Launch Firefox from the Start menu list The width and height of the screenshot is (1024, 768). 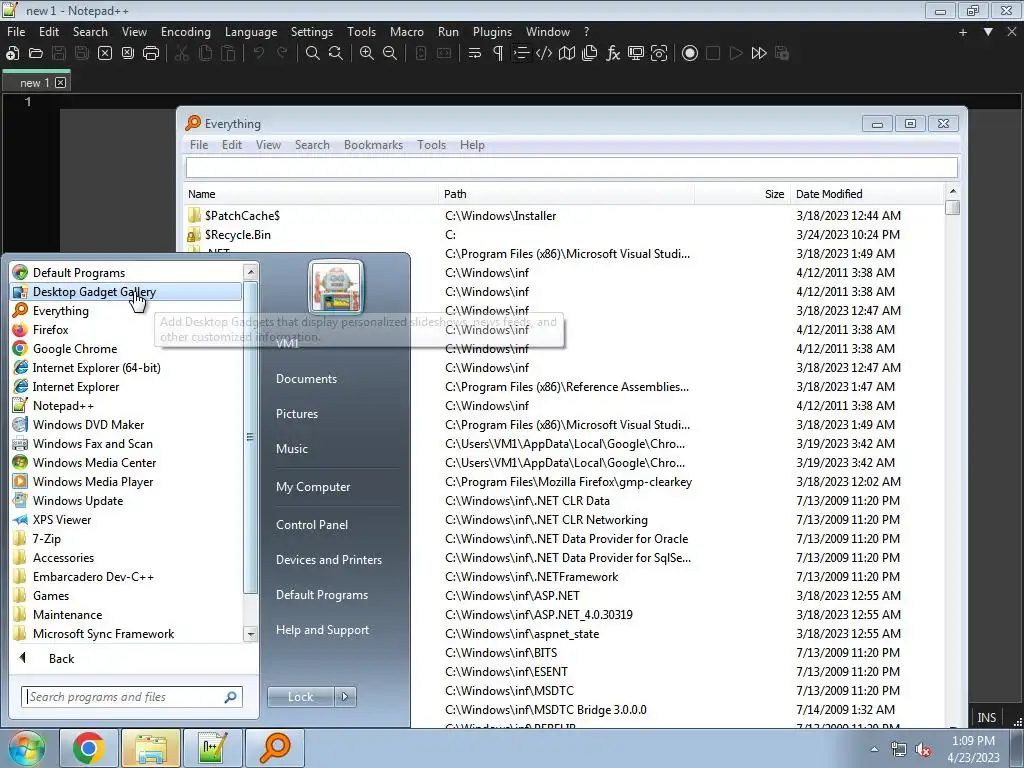[x=126, y=330]
